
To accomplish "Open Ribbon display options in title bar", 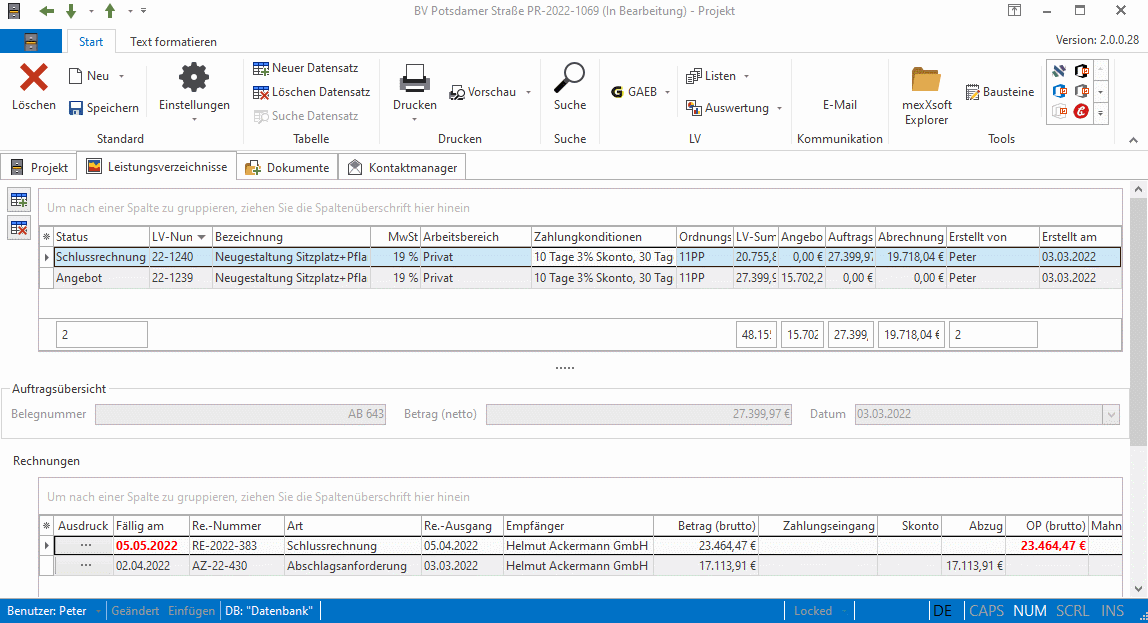I will (x=1014, y=10).
